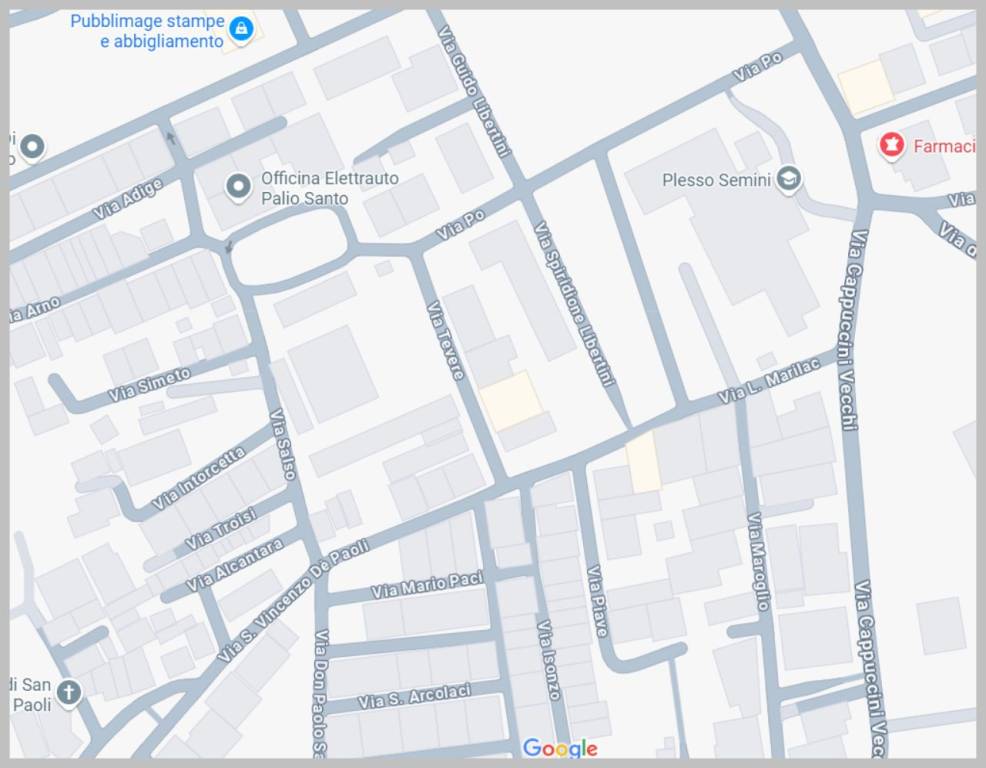Click the Via L. Marilac road label
Screen dimensions: 986x768
768,382
